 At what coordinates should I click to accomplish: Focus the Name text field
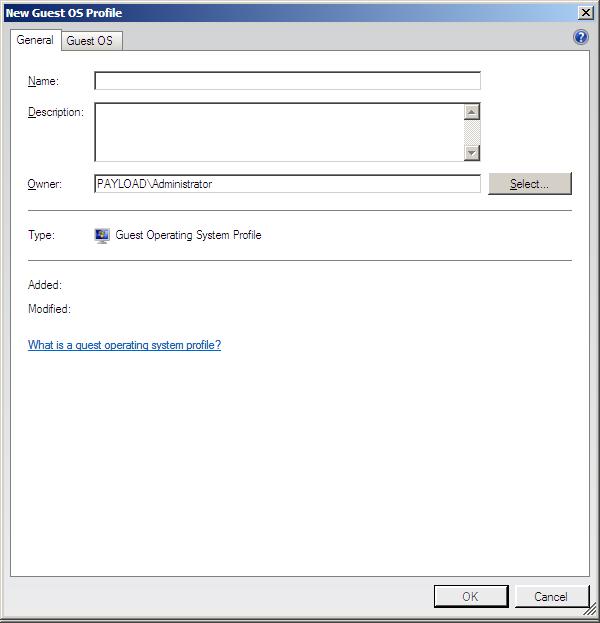(x=287, y=81)
